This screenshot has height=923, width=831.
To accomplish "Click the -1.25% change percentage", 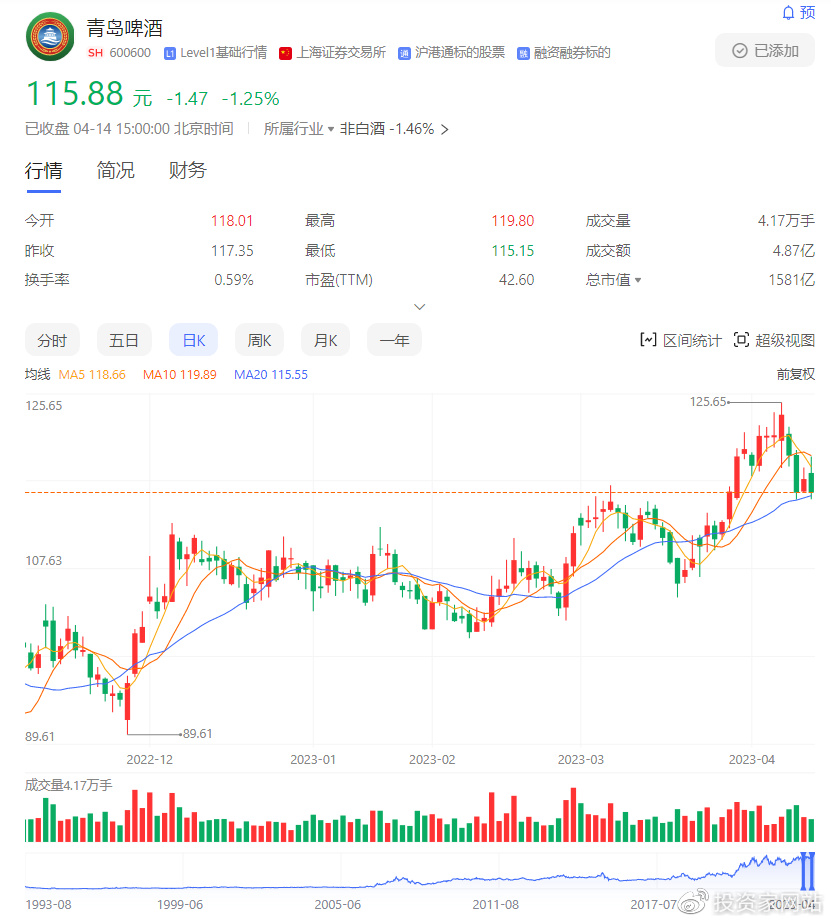I will click(250, 98).
